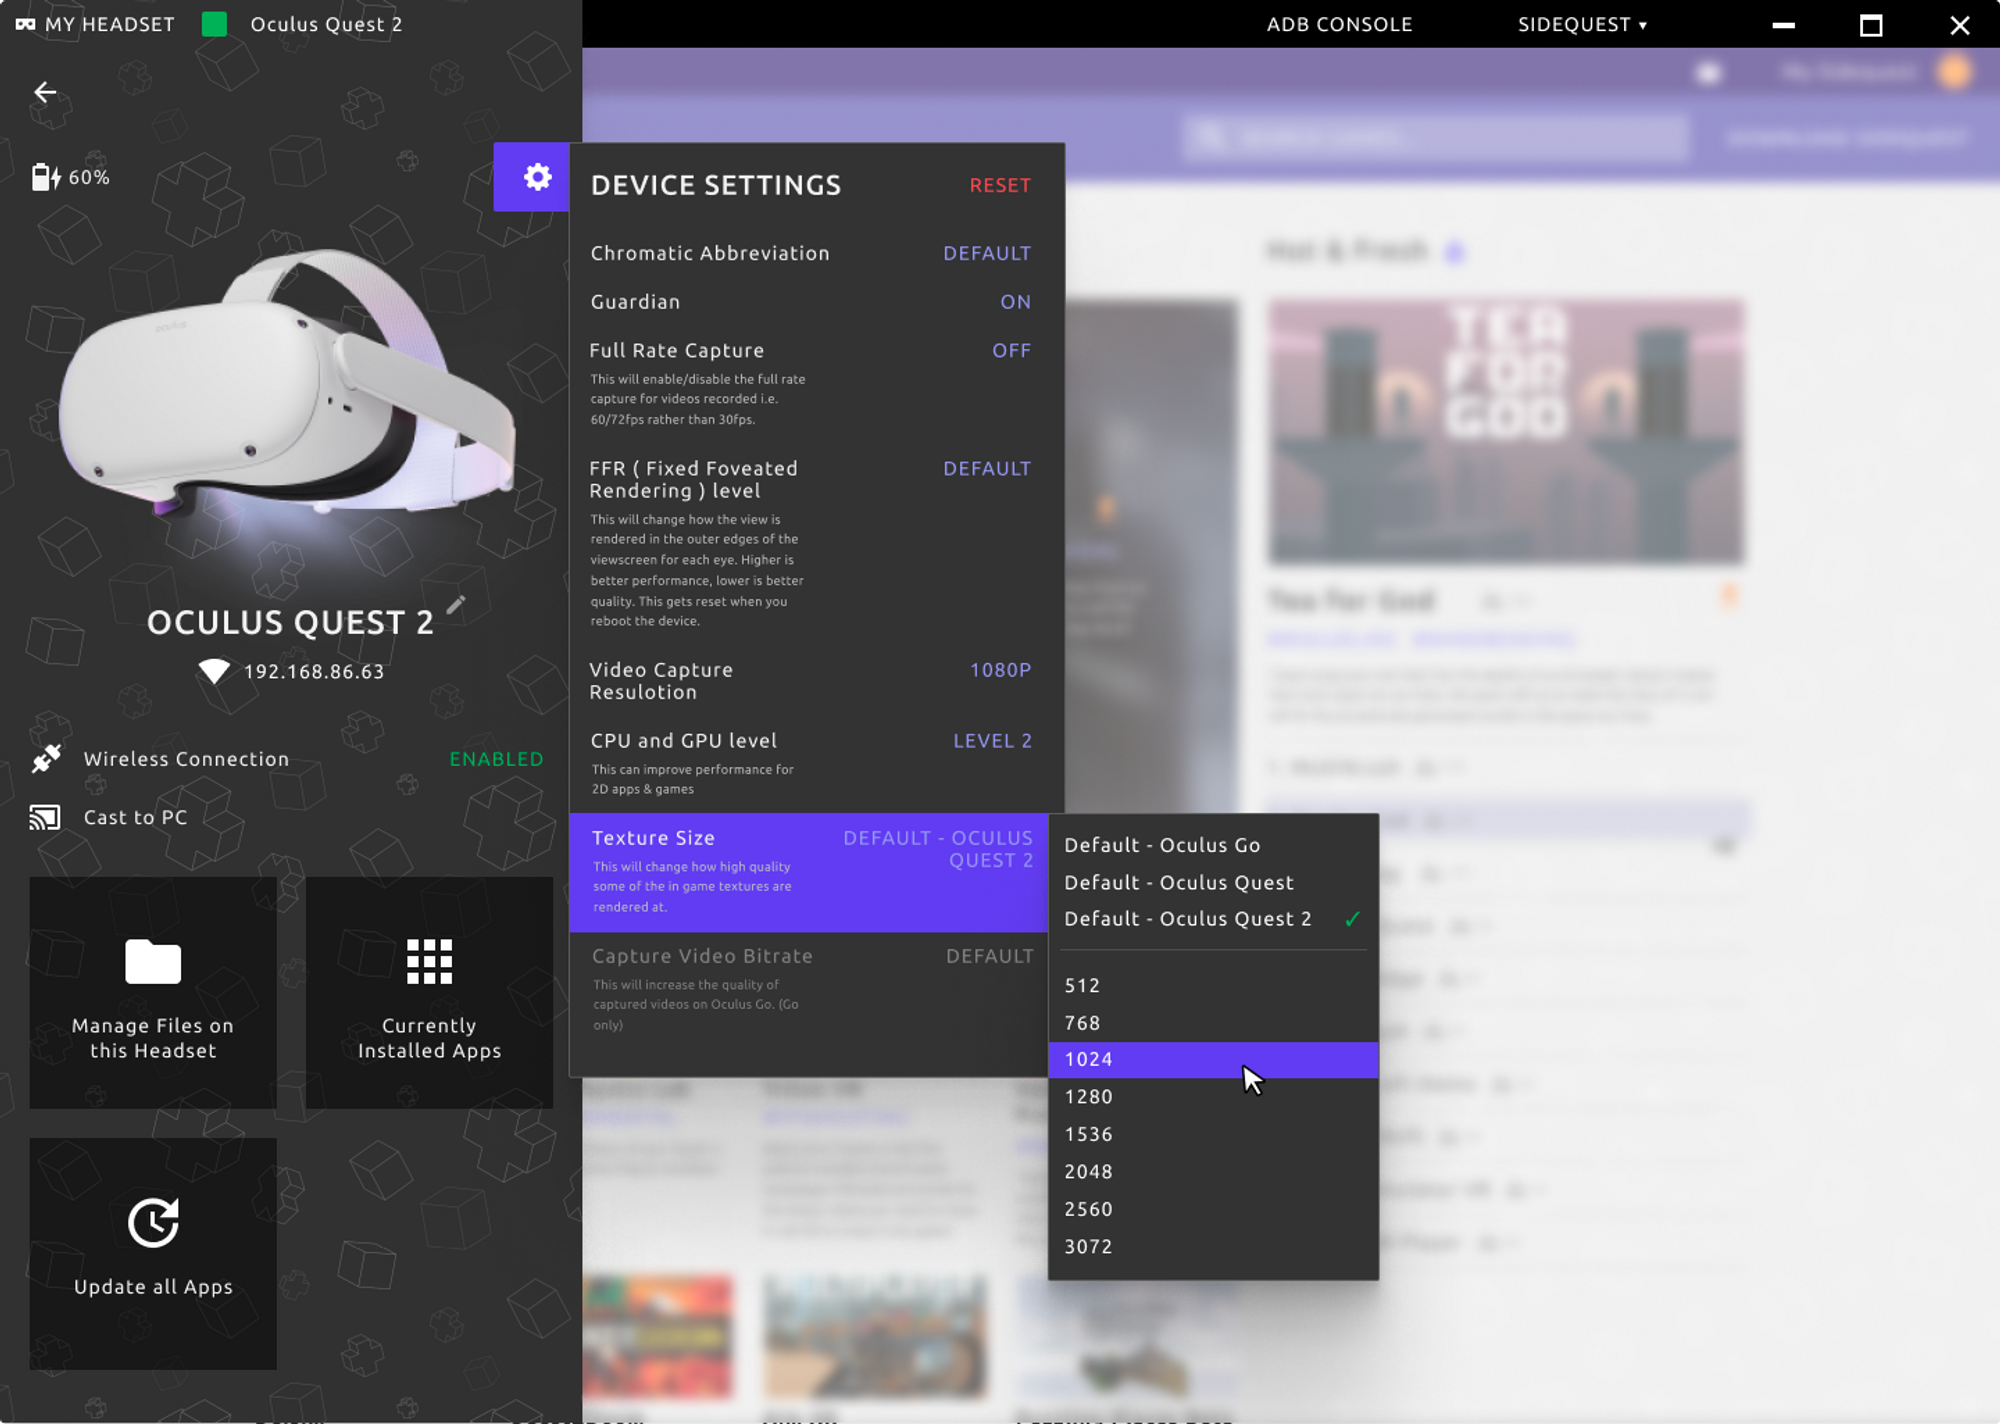This screenshot has height=1424, width=2000.
Task: Minimize the SideQuest window
Action: [1783, 25]
